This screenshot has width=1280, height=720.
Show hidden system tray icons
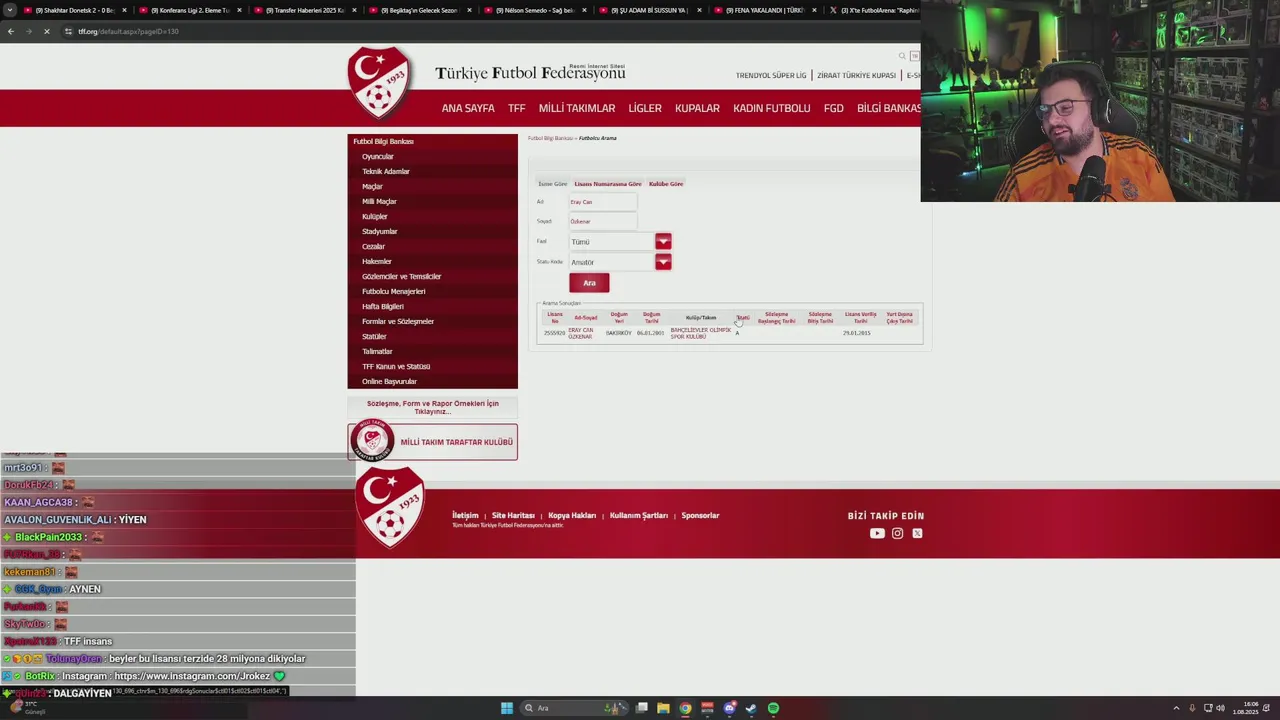(x=1176, y=708)
